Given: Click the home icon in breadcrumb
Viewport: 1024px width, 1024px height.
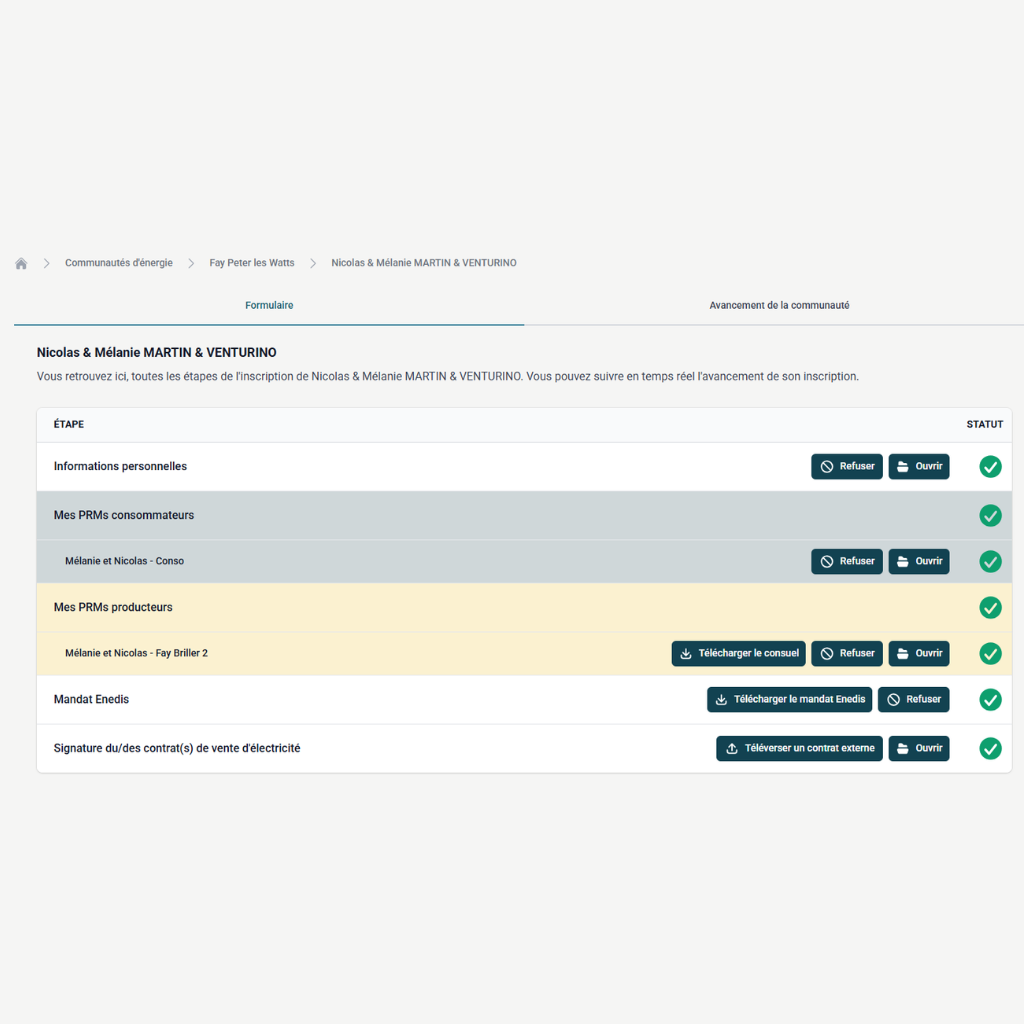Looking at the screenshot, I should point(21,264).
